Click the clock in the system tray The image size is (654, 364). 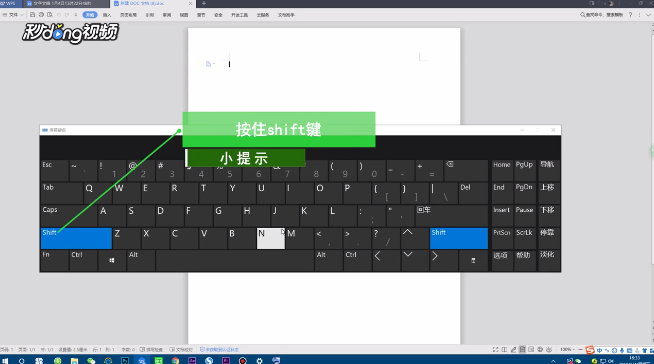634,360
